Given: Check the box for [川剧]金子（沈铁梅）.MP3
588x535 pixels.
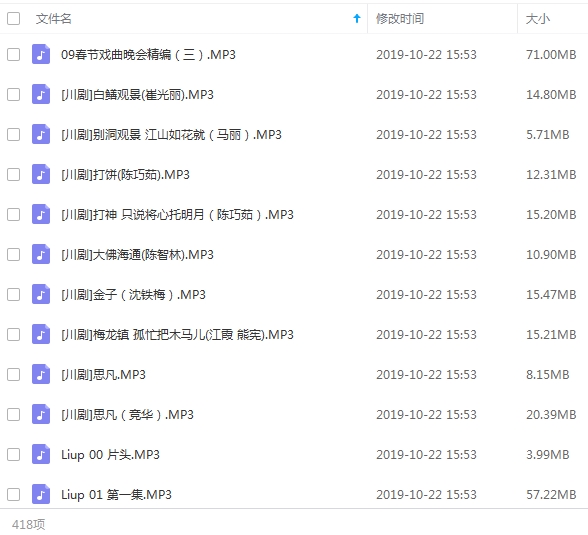Looking at the screenshot, I should coord(14,295).
